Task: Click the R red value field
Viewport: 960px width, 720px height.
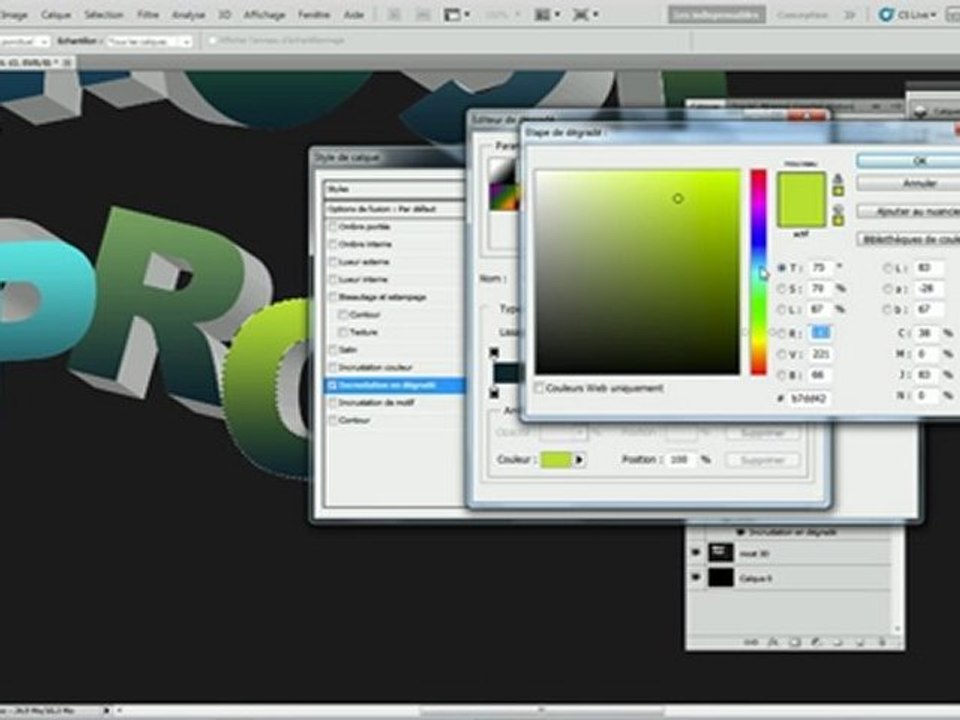Action: pos(820,332)
